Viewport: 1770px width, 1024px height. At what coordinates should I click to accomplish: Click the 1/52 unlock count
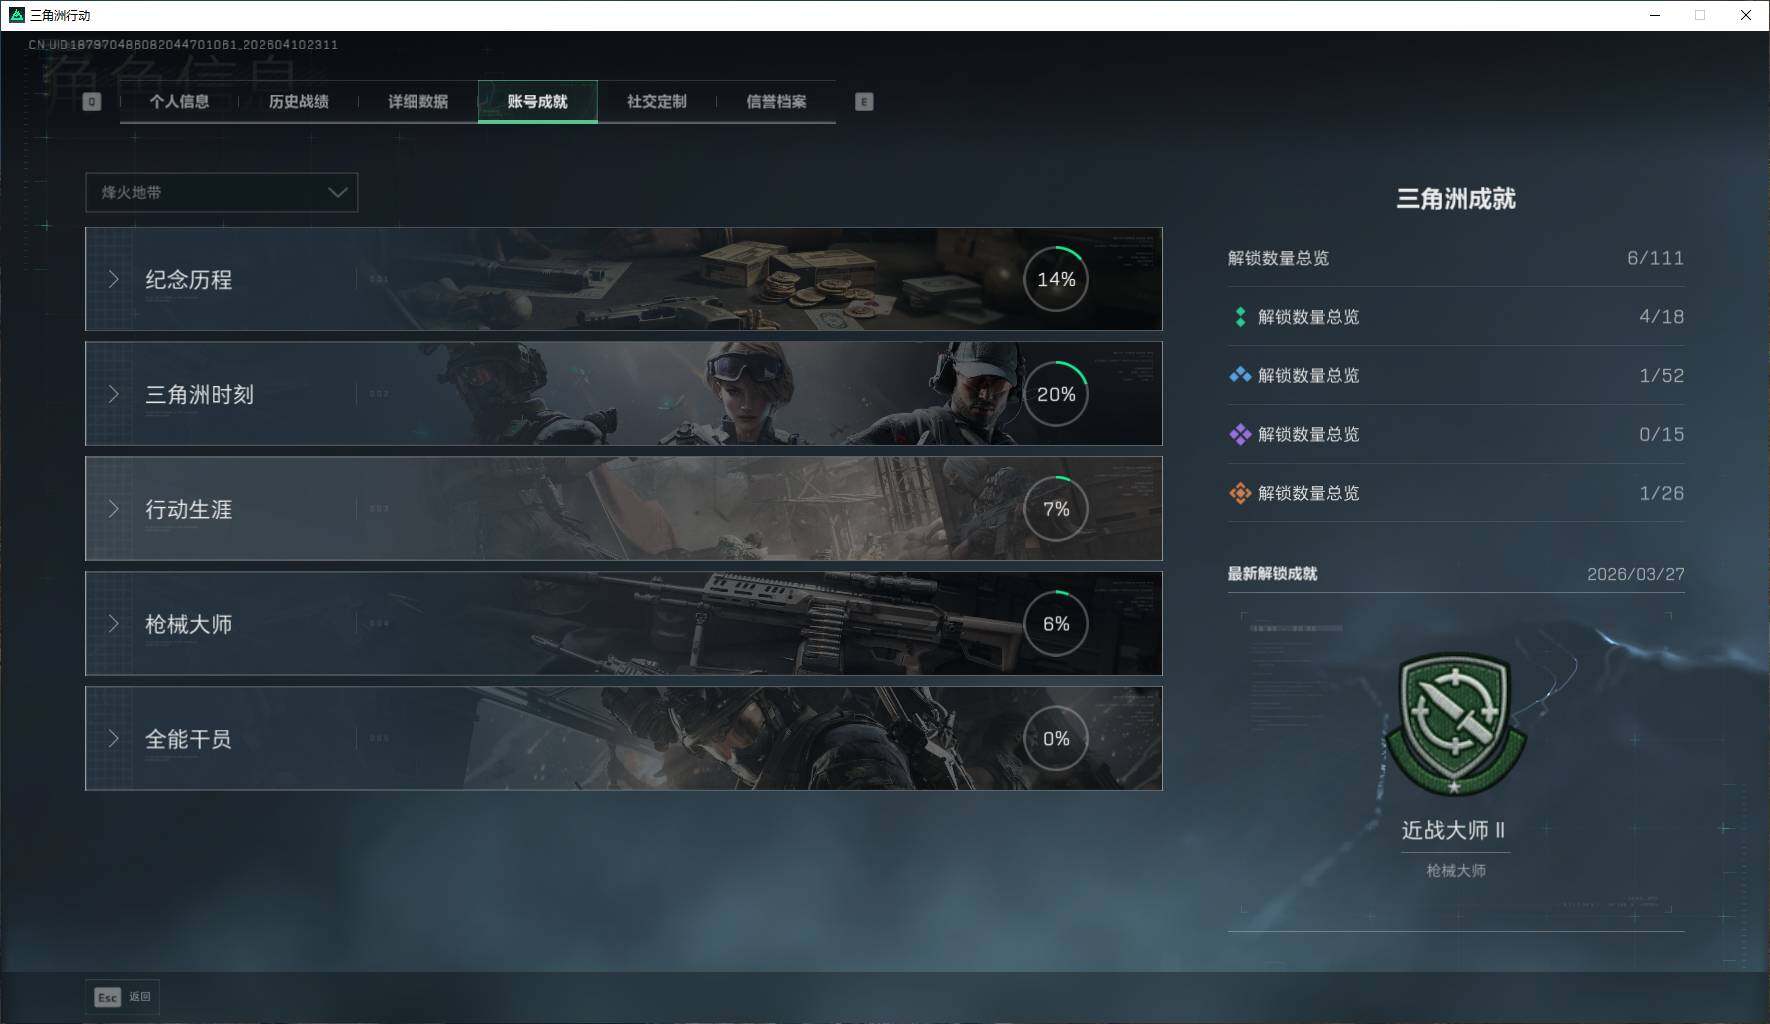(x=1661, y=376)
